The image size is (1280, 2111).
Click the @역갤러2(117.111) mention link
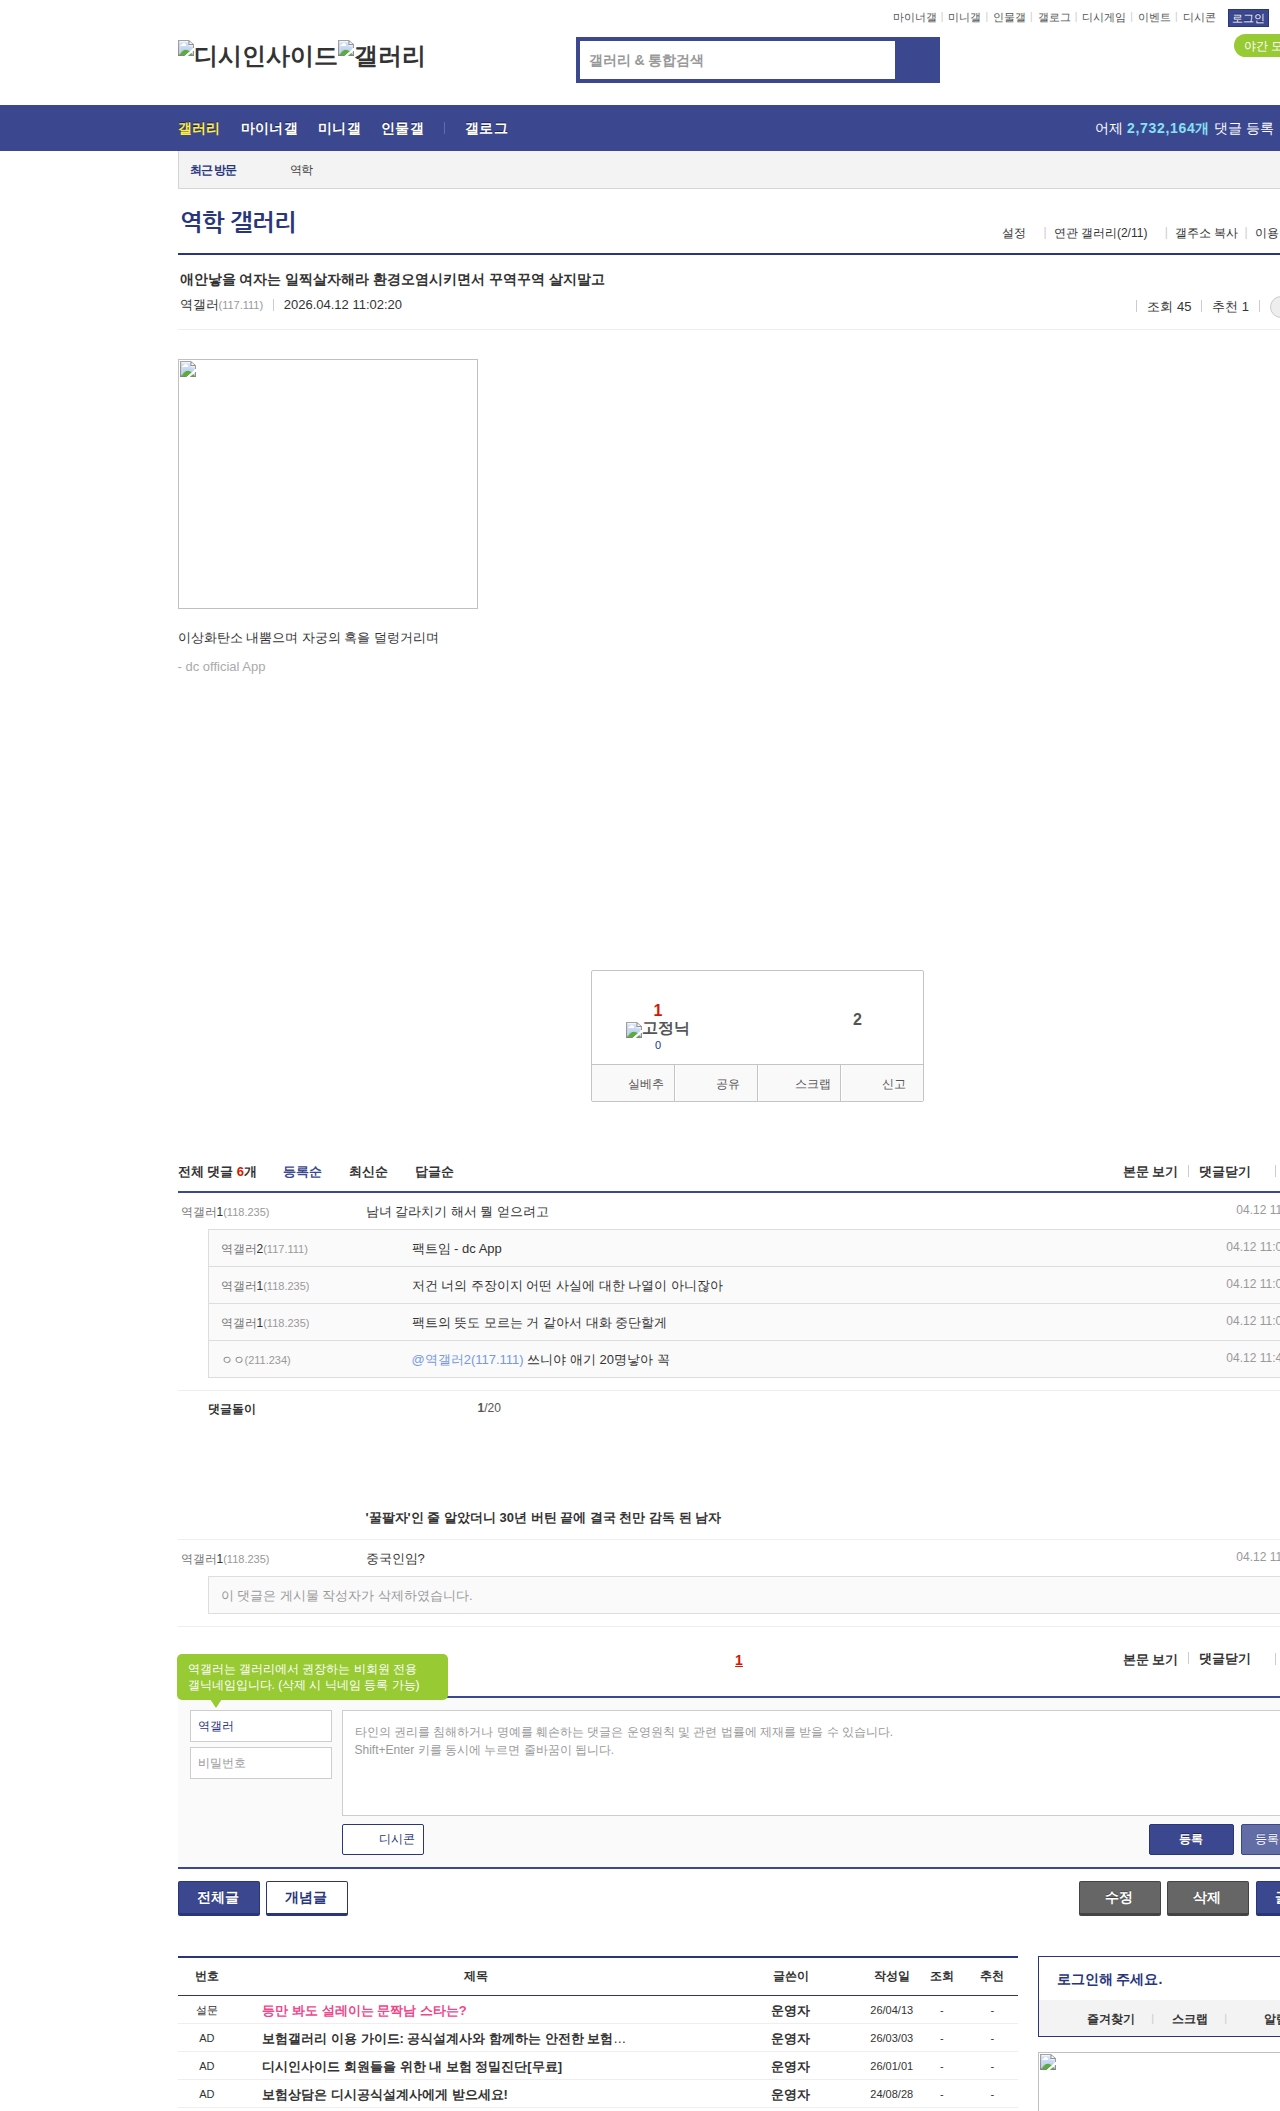click(467, 1360)
